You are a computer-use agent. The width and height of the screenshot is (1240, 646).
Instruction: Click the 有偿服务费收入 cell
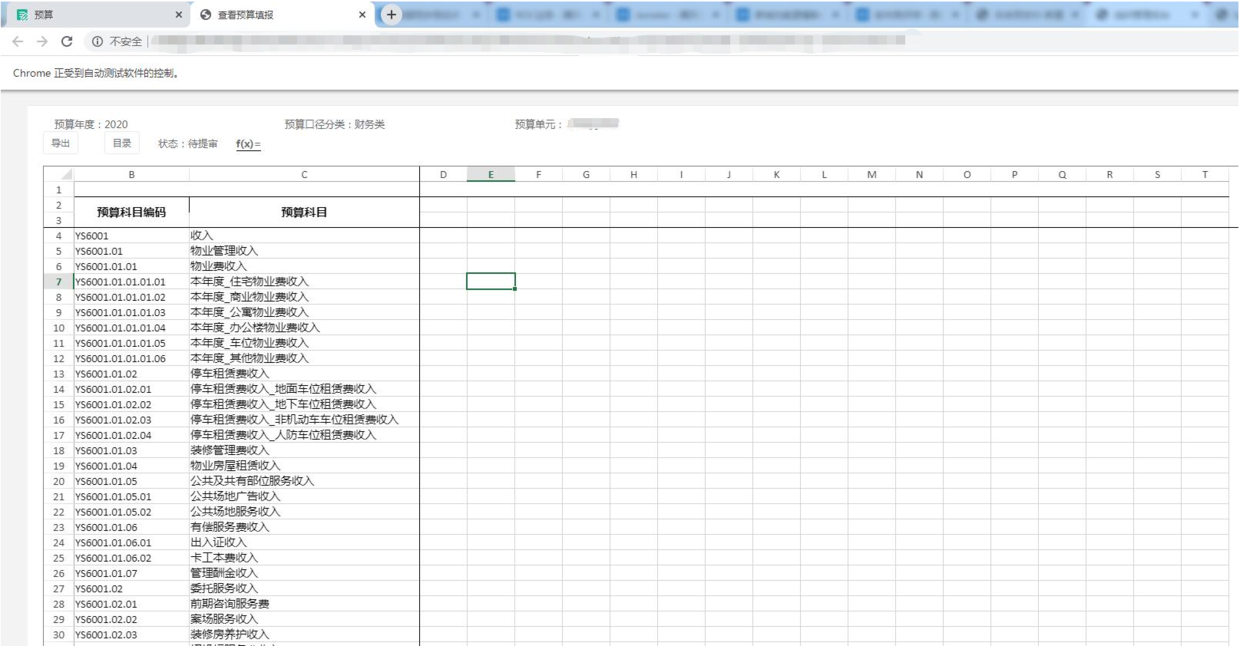point(304,527)
